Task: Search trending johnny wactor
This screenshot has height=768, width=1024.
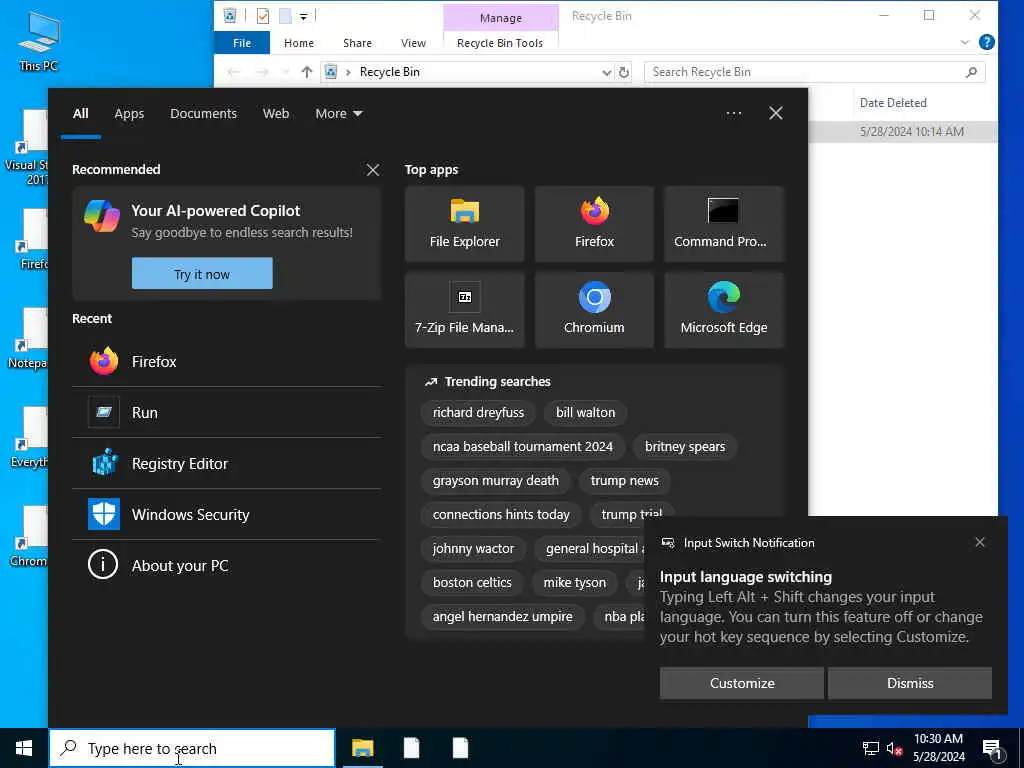Action: pos(473,549)
